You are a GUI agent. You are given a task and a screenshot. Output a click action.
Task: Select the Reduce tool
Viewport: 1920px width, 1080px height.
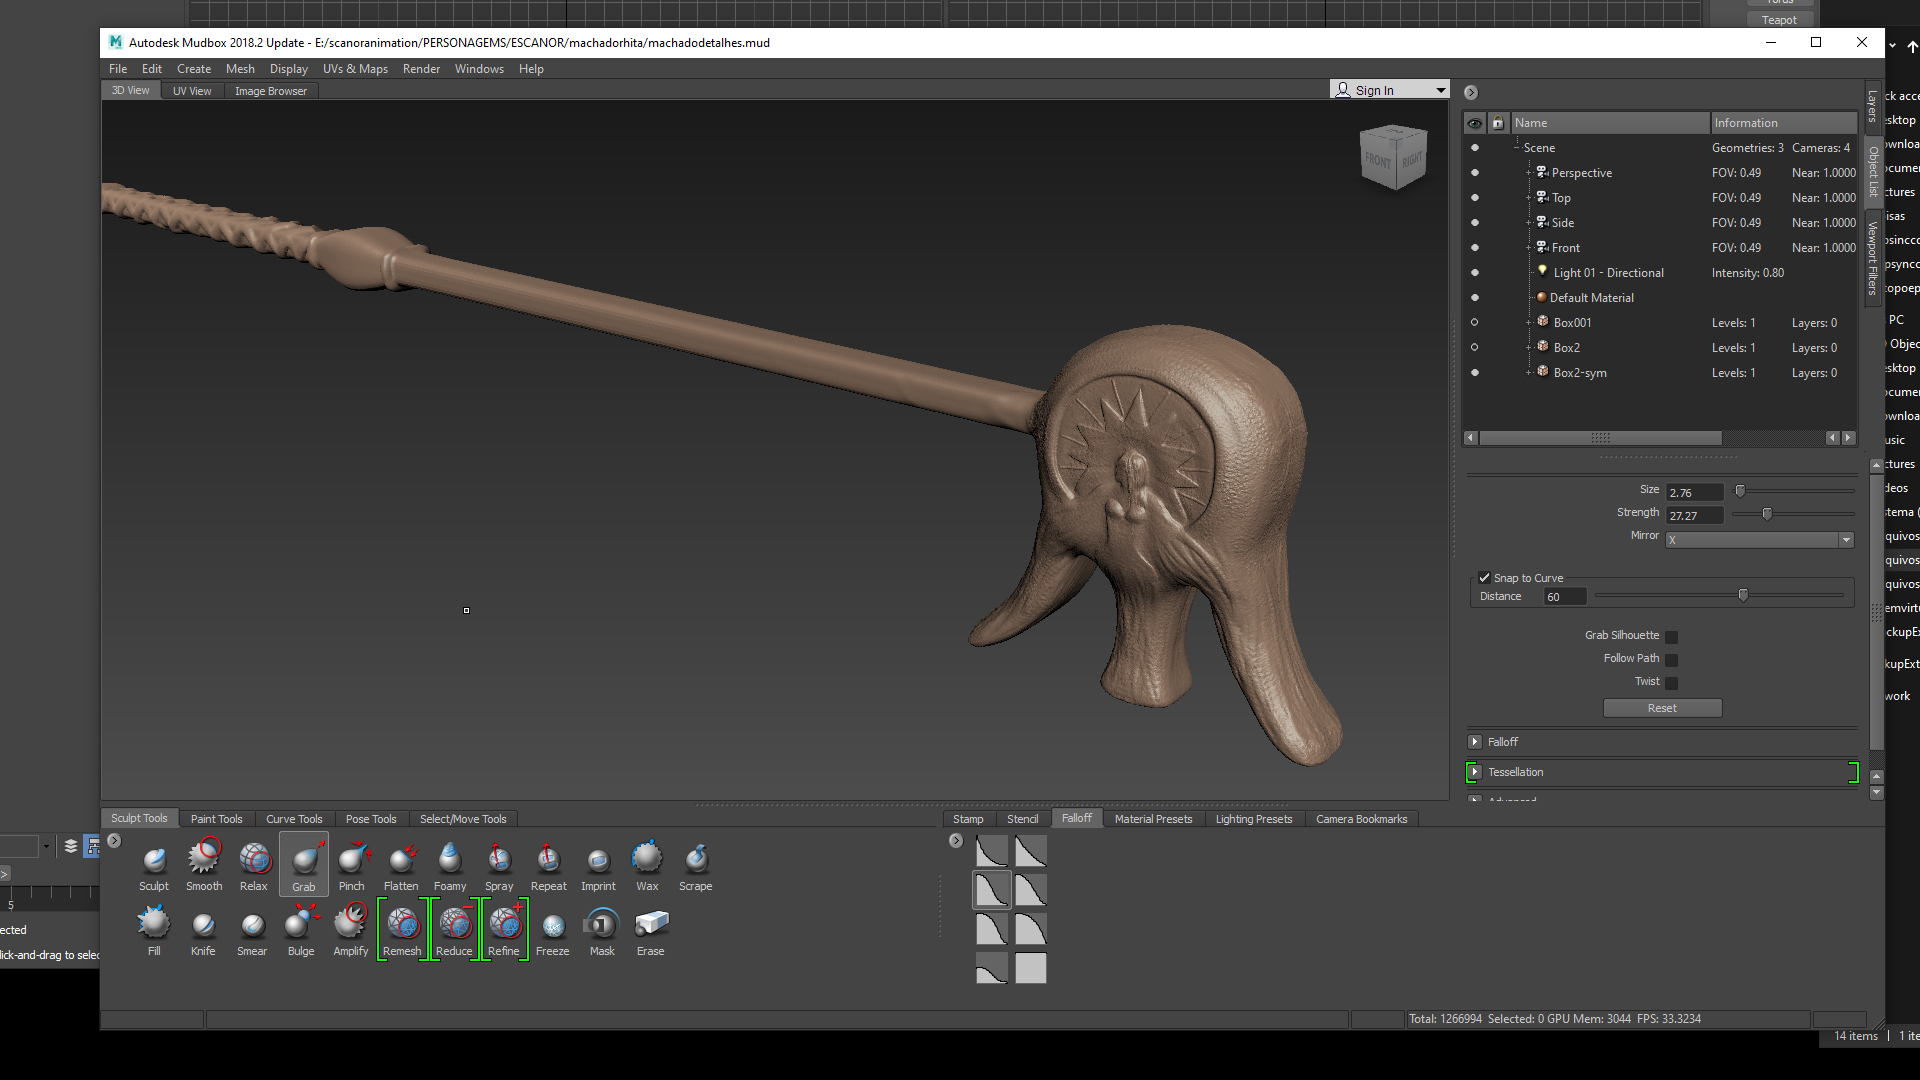(454, 931)
